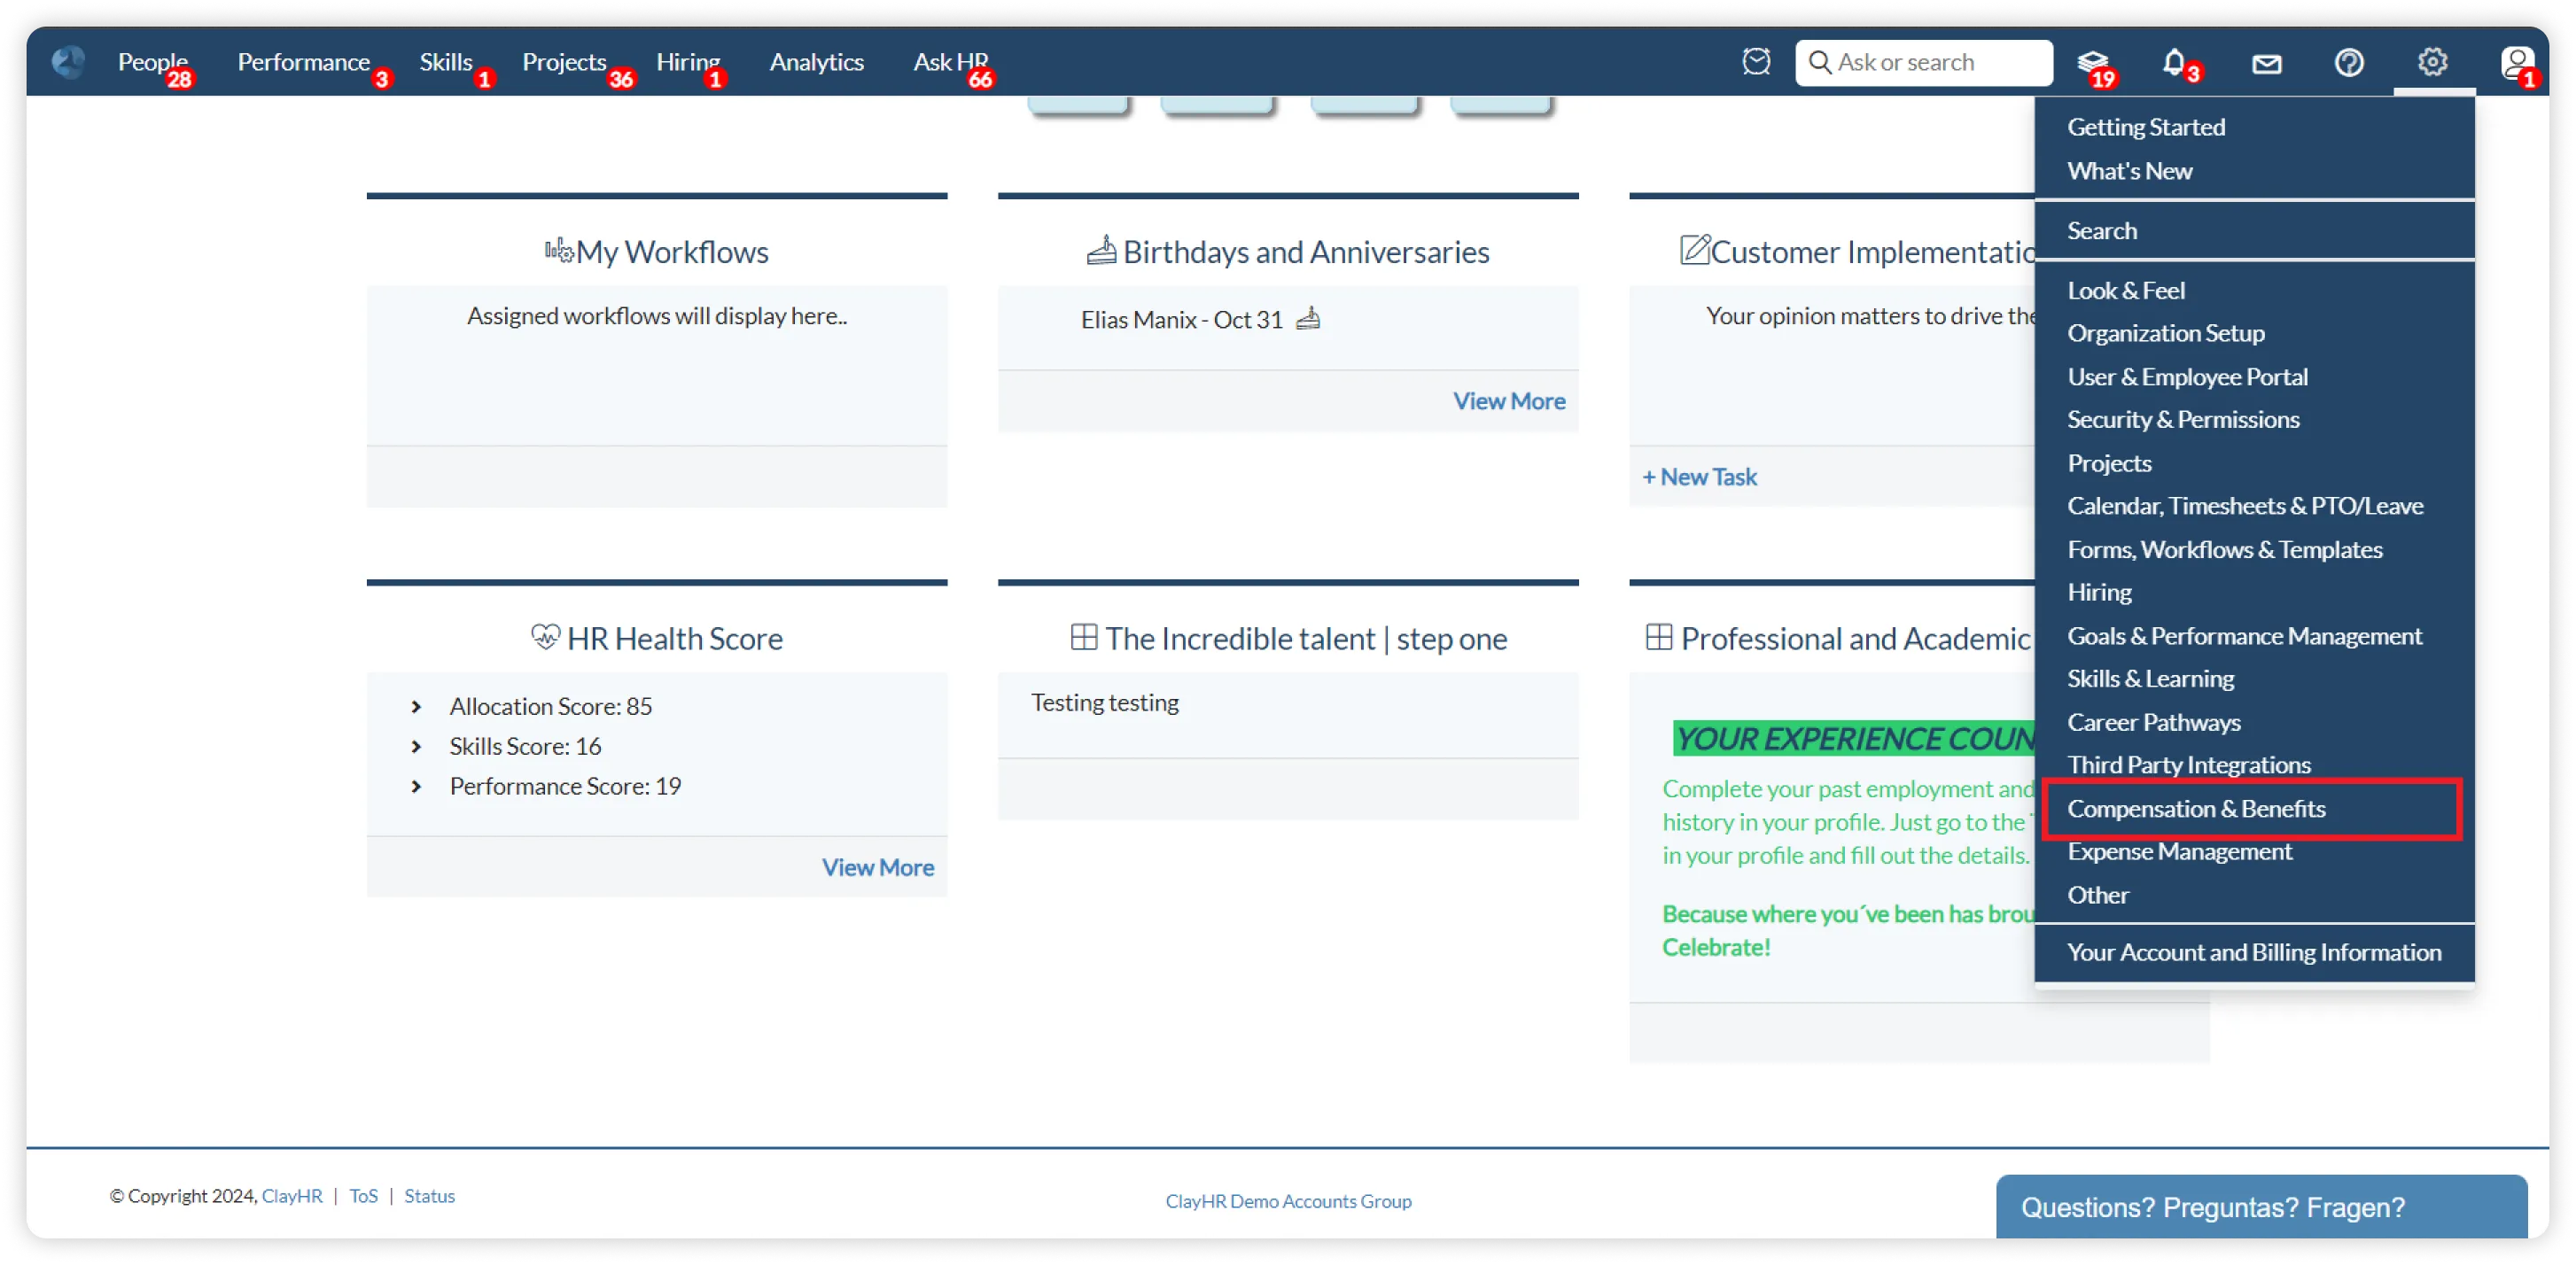Image resolution: width=2576 pixels, height=1265 pixels.
Task: Add a task with + New Task
Action: pos(1699,477)
